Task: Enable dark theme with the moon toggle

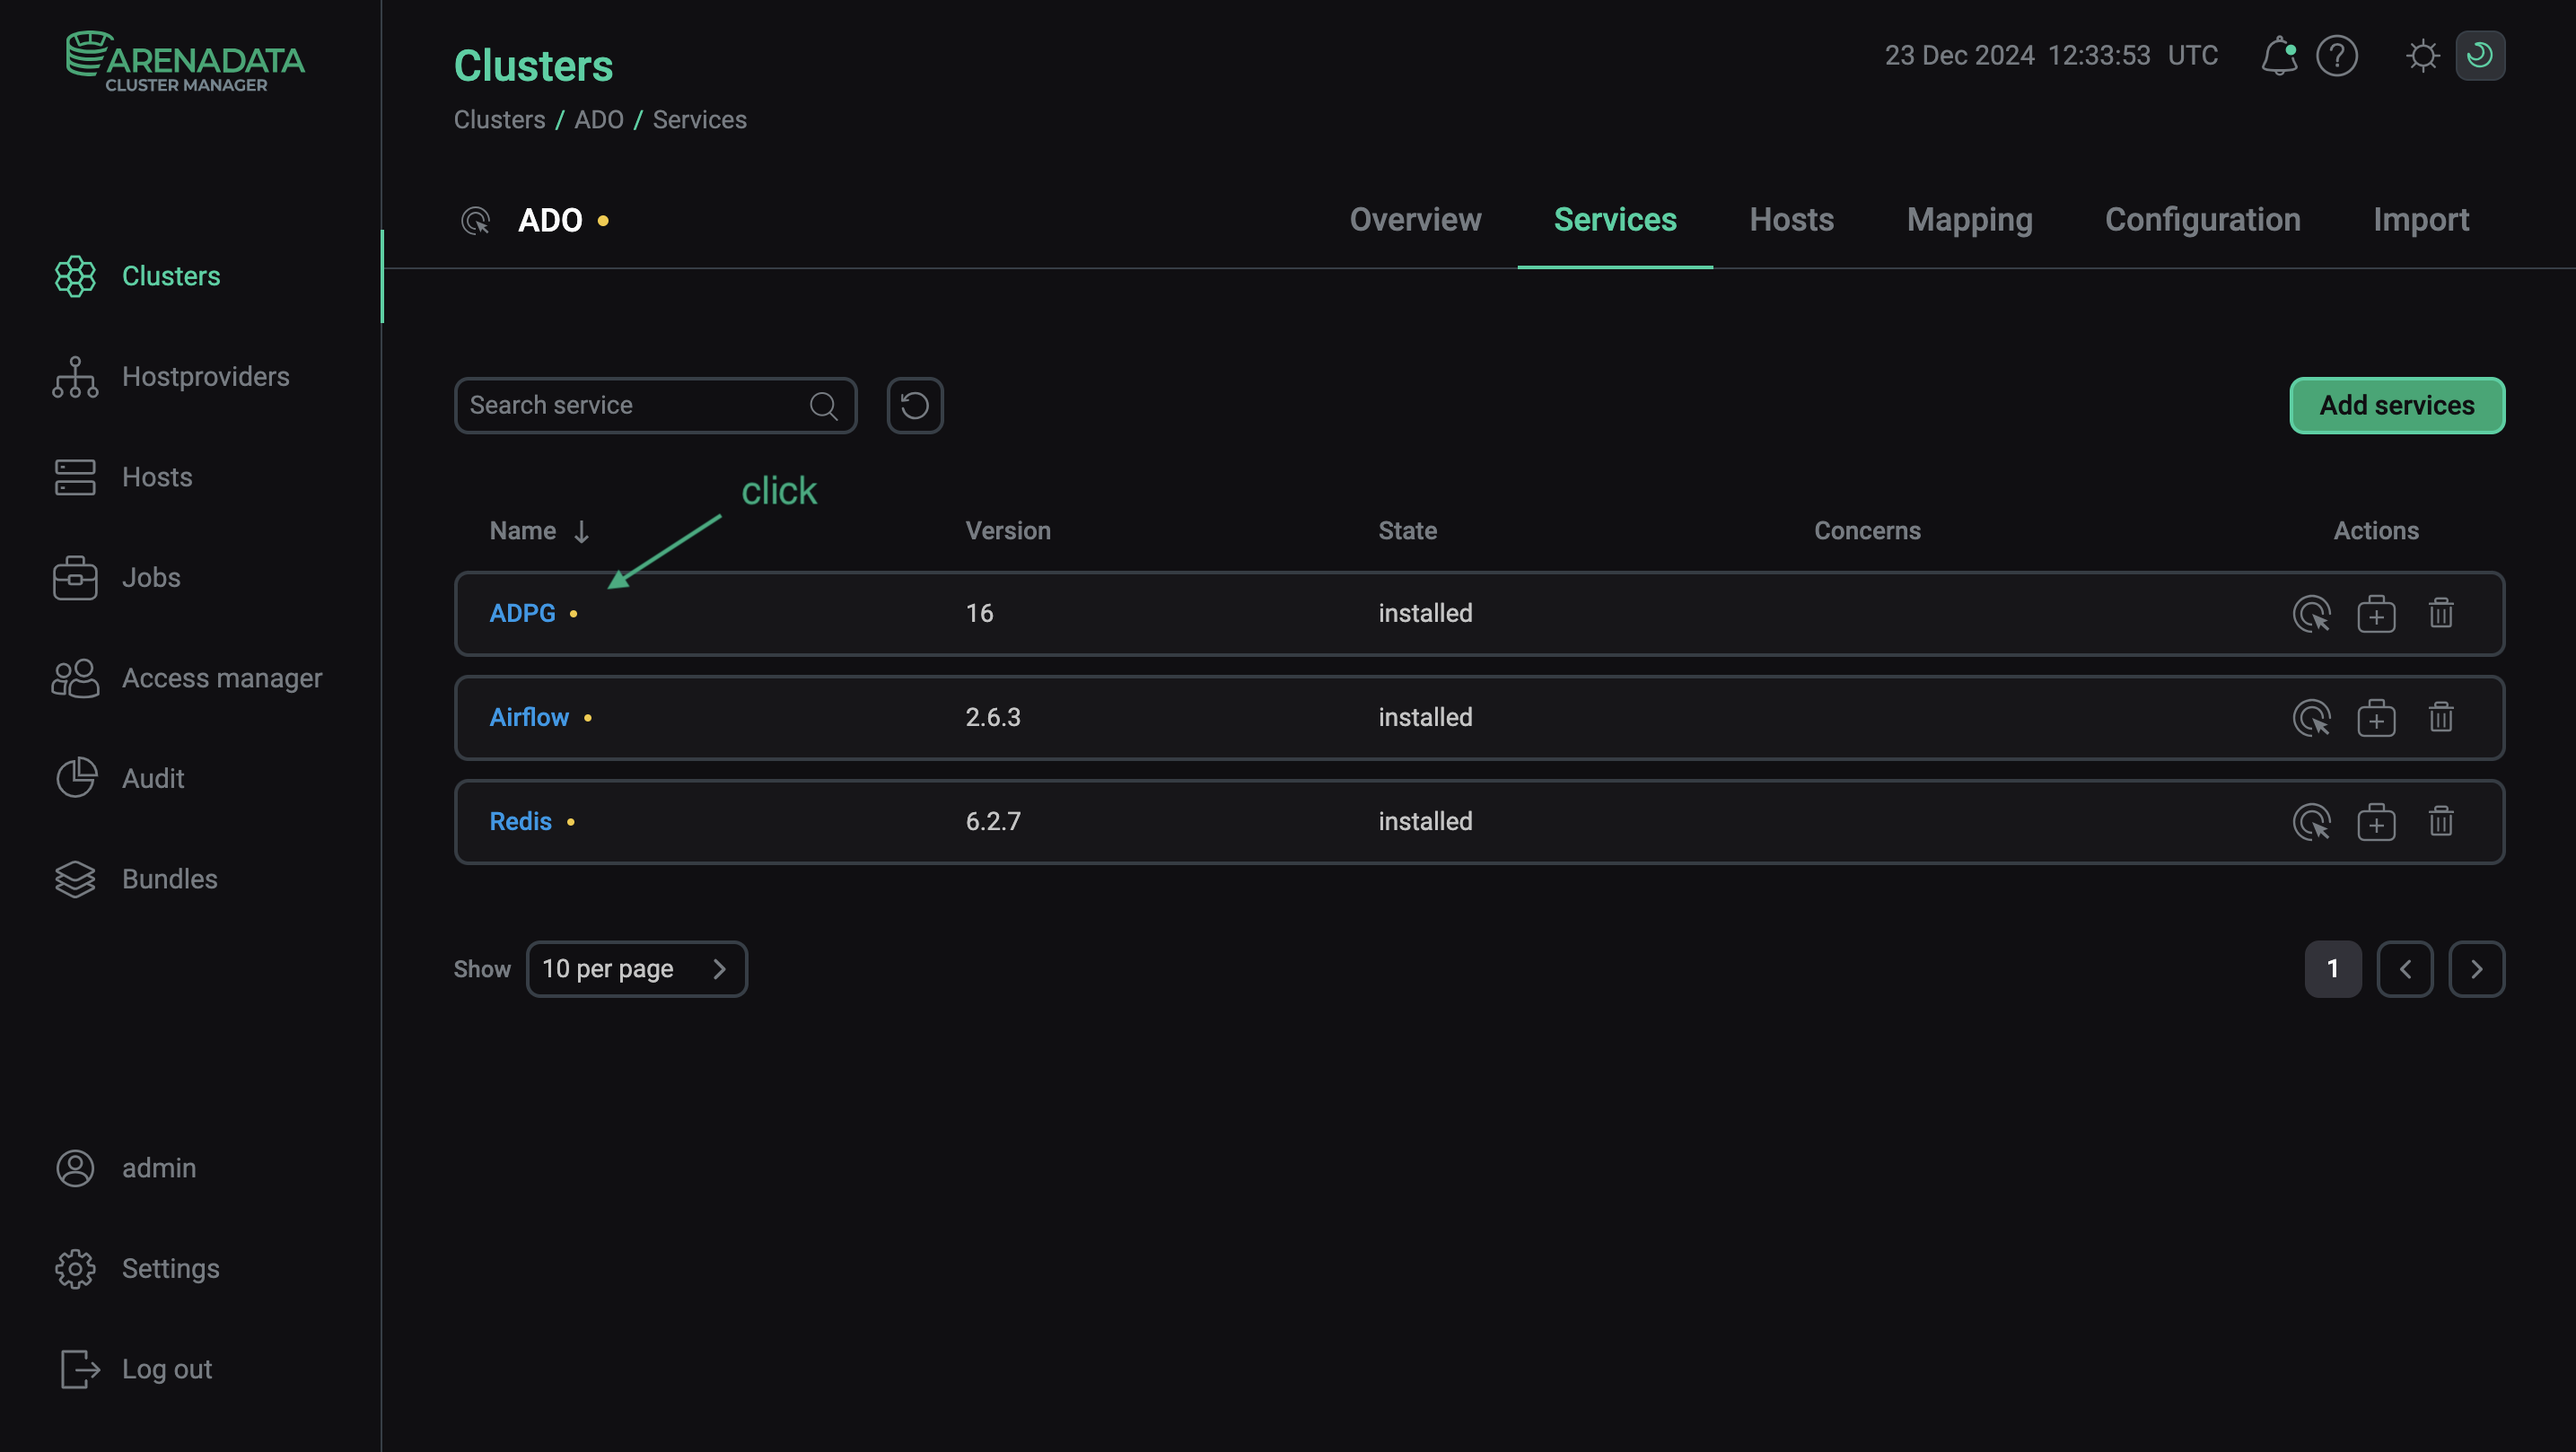Action: (x=2480, y=56)
